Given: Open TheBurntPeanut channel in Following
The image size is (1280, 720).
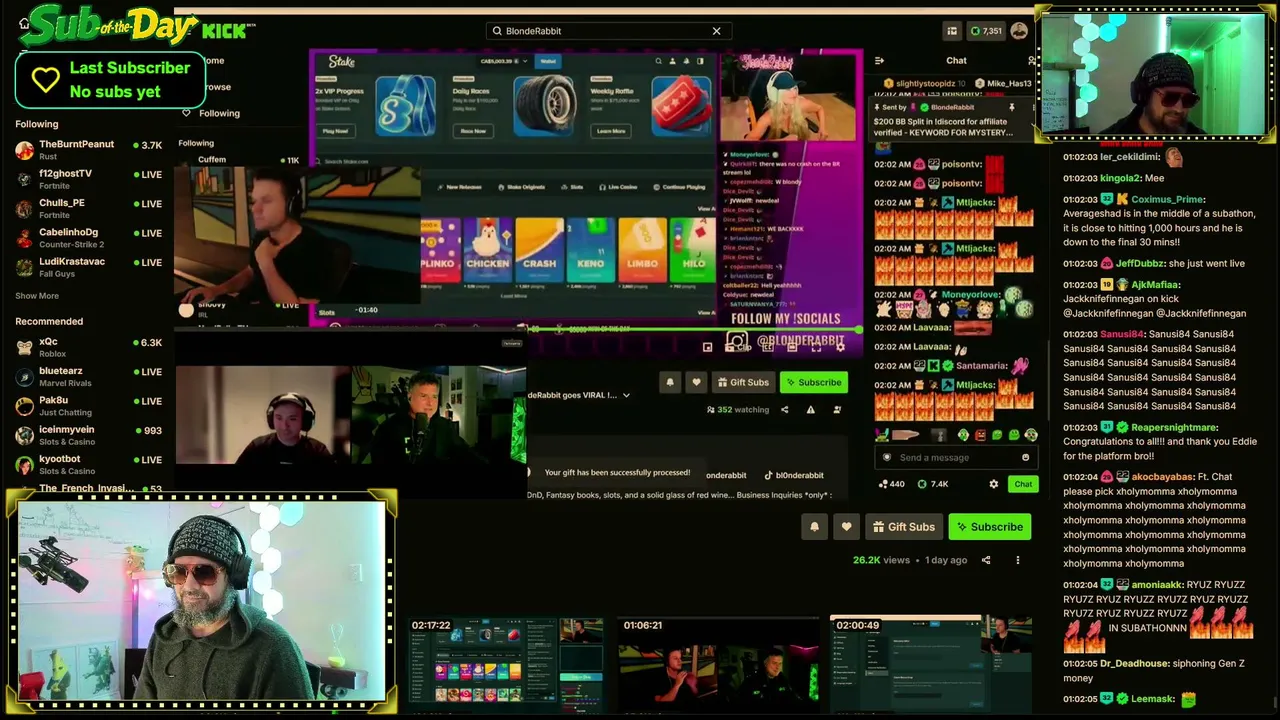Looking at the screenshot, I should pos(89,150).
